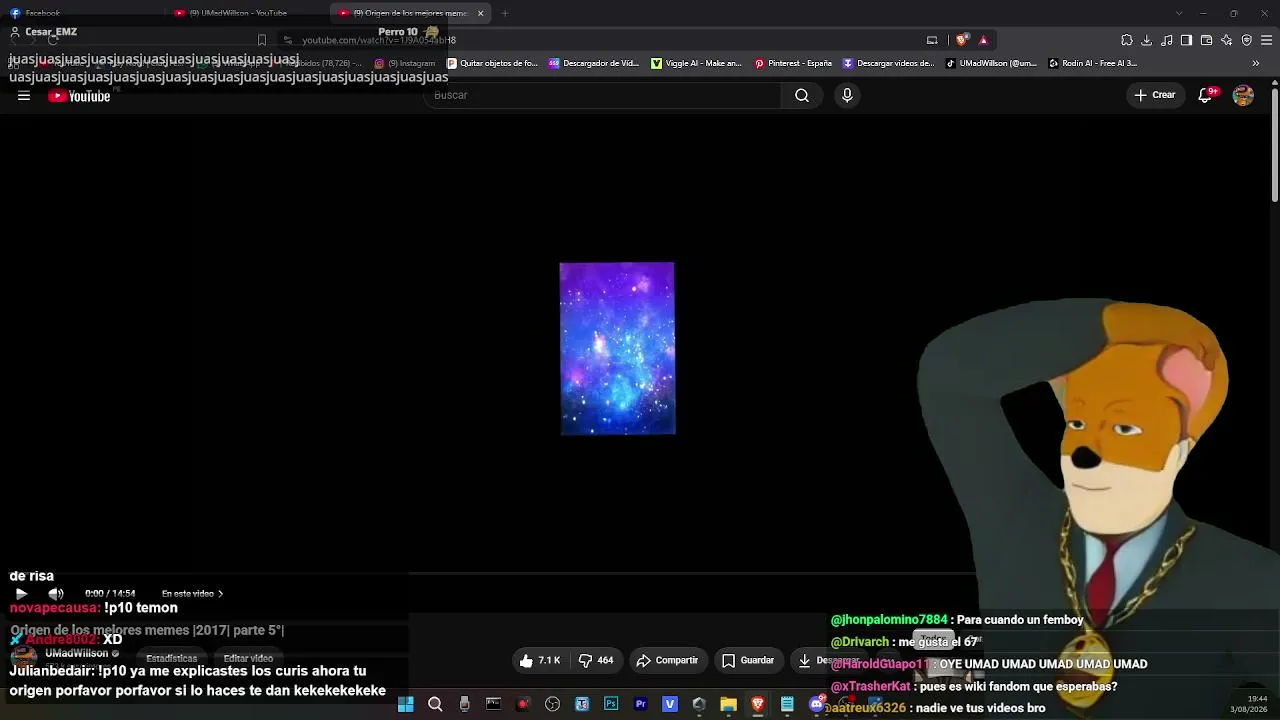Open the YouTube account avatar menu
This screenshot has width=1280, height=720.
1243,95
